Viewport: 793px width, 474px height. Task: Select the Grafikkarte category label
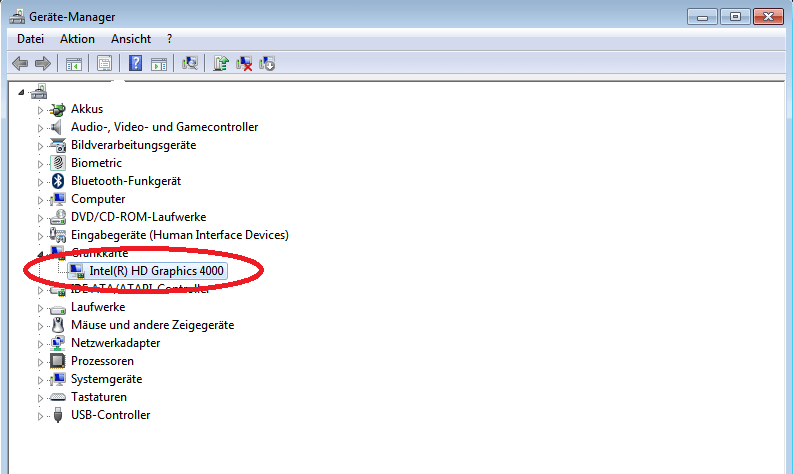coord(100,253)
